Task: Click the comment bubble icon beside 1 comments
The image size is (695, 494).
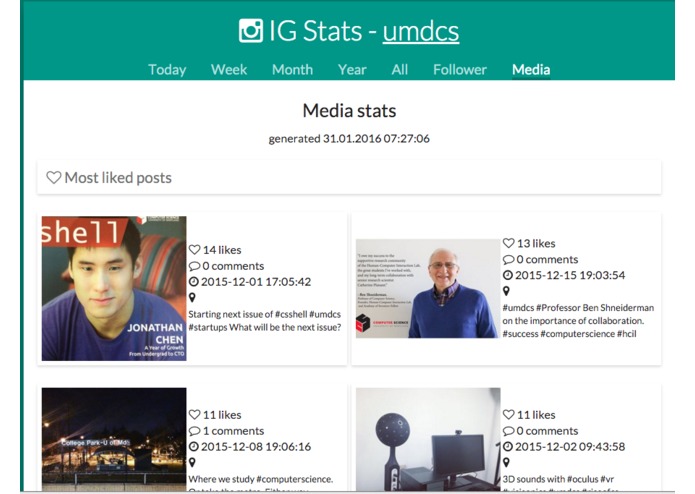Action: pos(194,431)
